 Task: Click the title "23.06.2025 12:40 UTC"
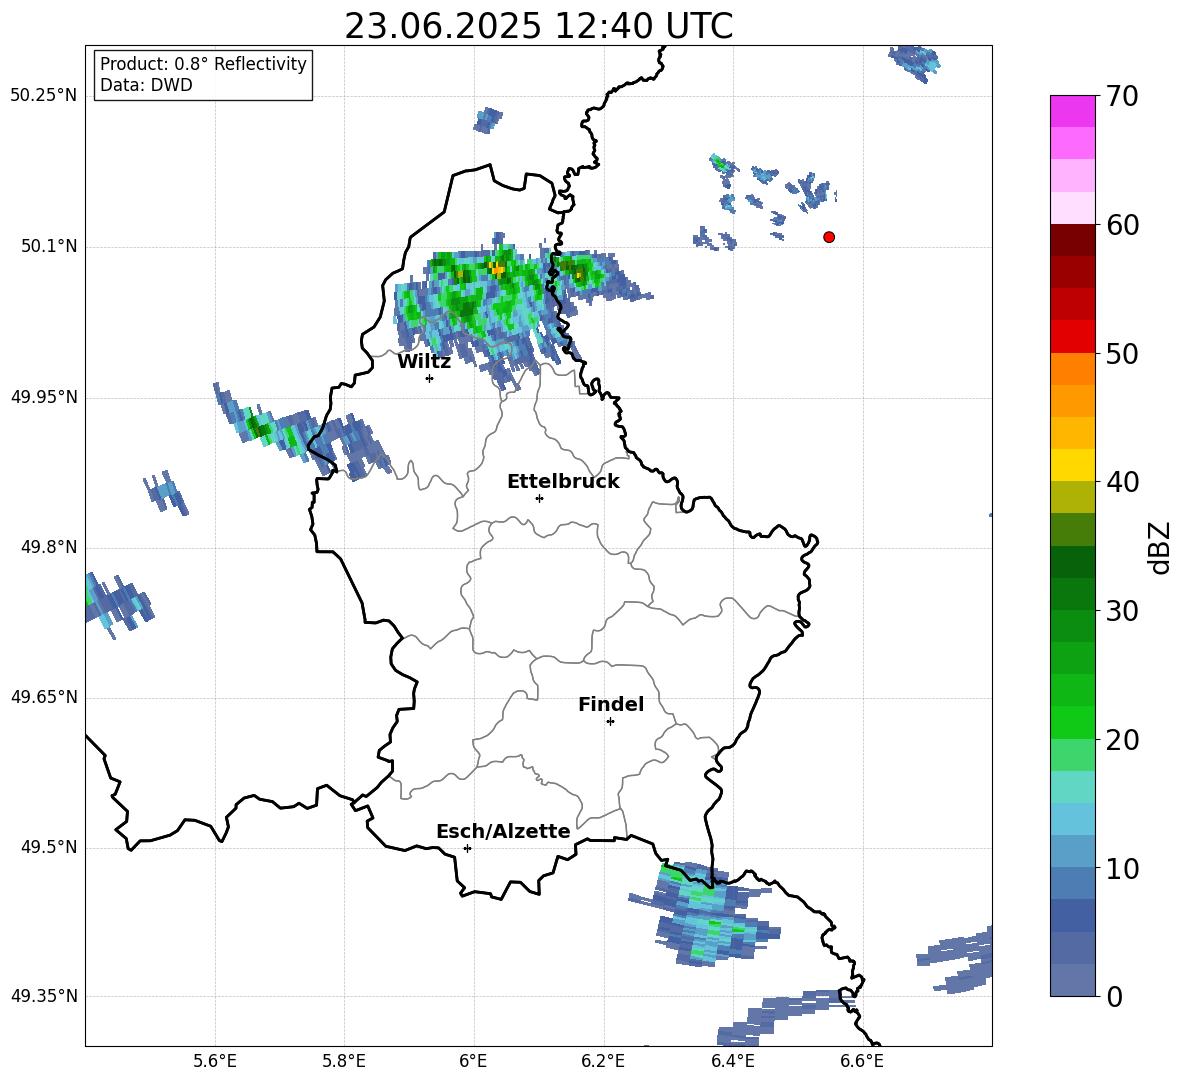click(x=538, y=26)
